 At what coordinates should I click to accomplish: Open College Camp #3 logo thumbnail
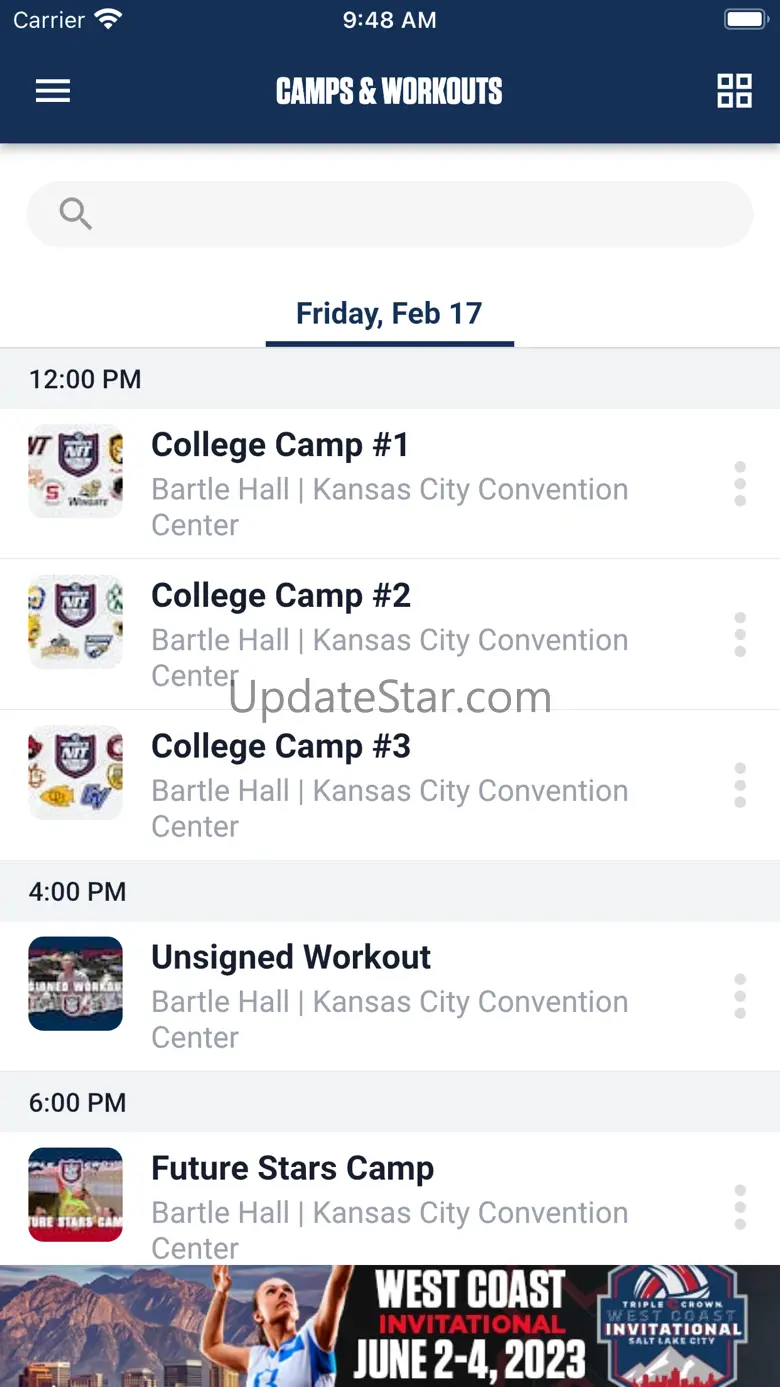76,773
